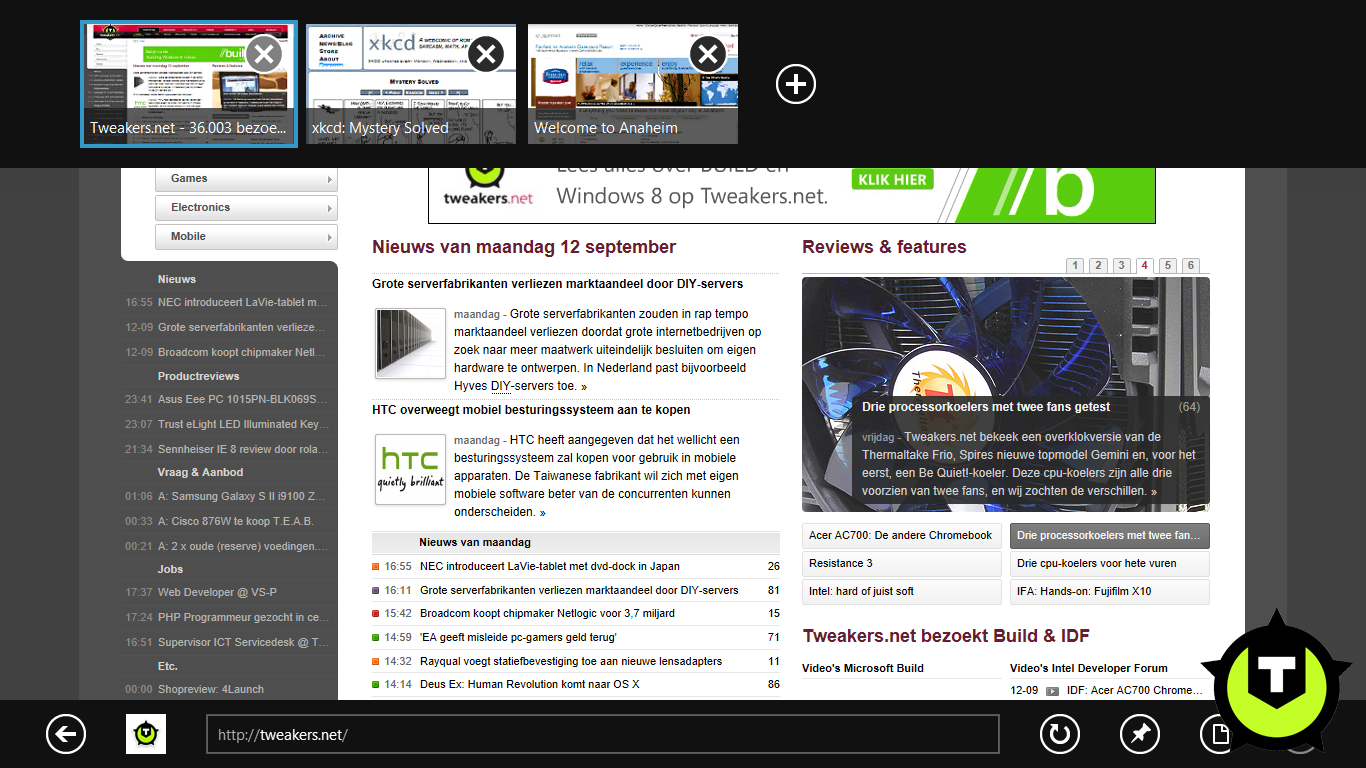
Task: Switch to the Tweakers.net tab thumbnail
Action: [x=189, y=84]
